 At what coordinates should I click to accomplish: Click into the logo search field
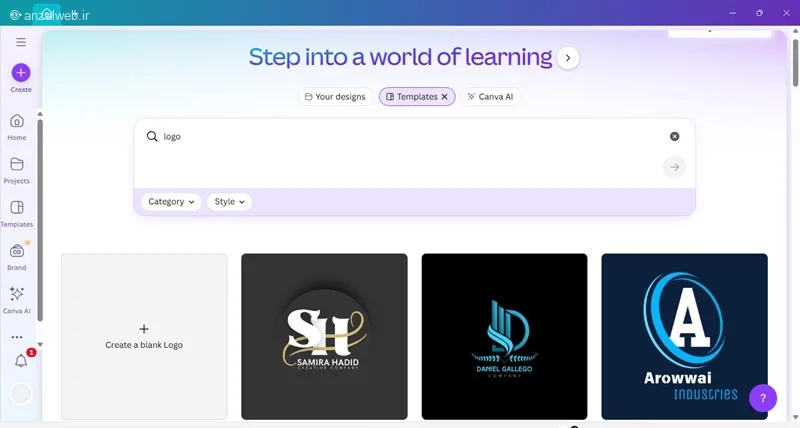tap(413, 136)
